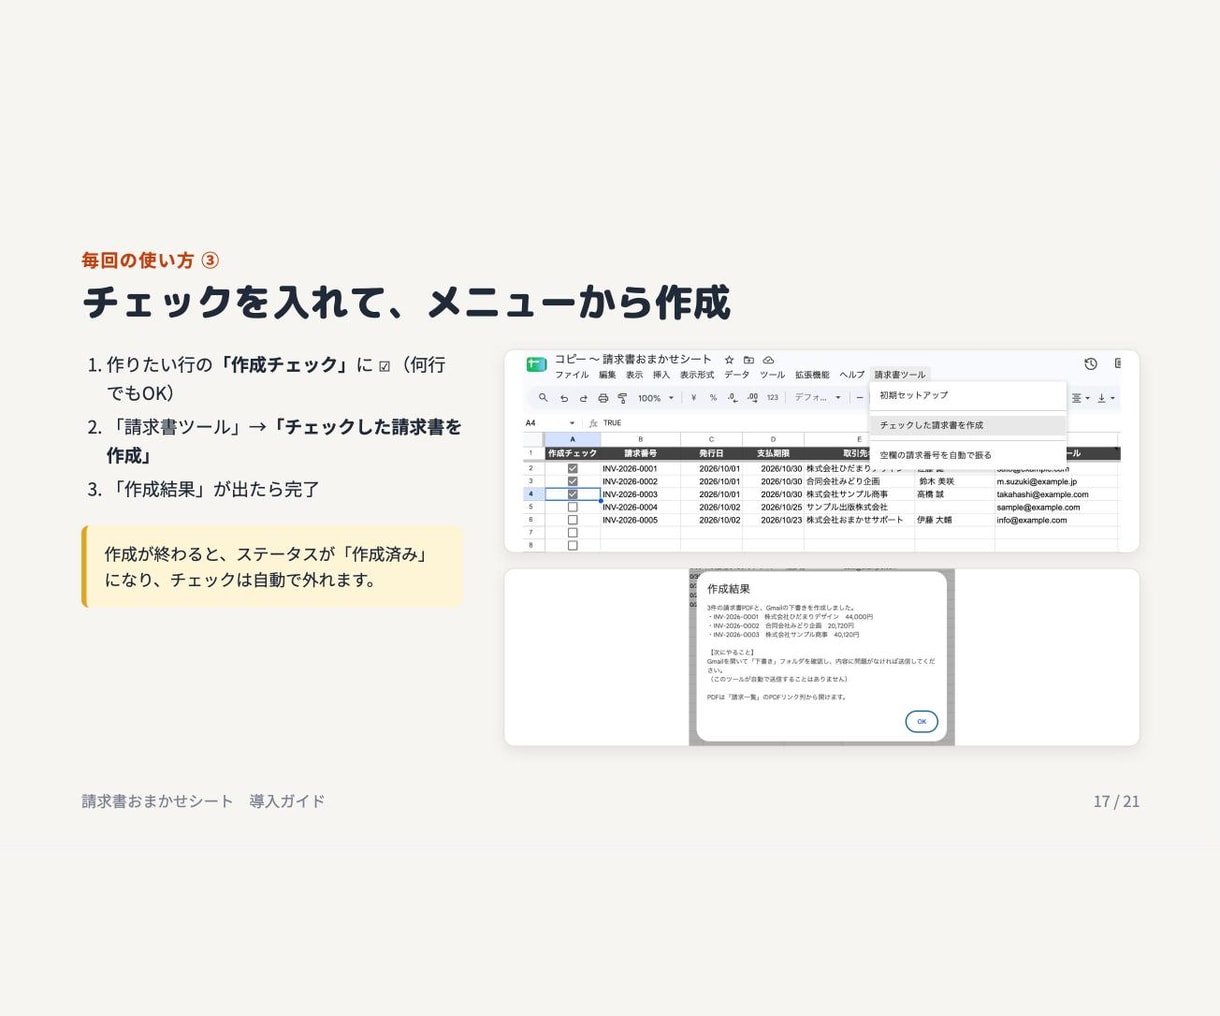Open the A4 name box dropdown
Viewport: 1220px width, 1016px height.
[x=571, y=423]
